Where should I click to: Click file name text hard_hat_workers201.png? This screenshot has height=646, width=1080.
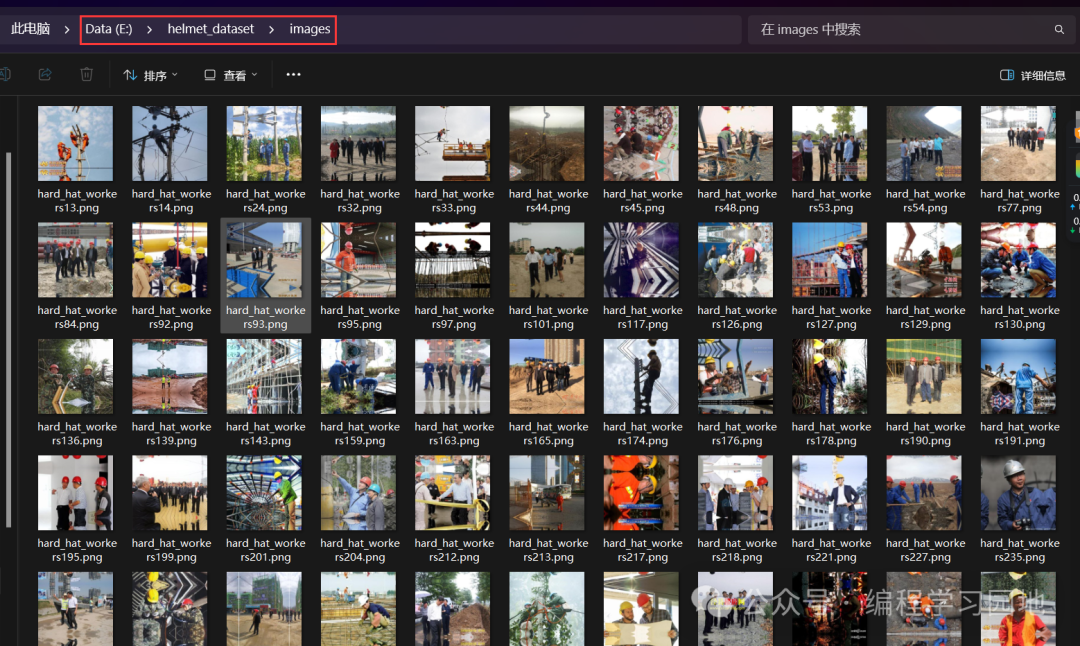coord(266,550)
